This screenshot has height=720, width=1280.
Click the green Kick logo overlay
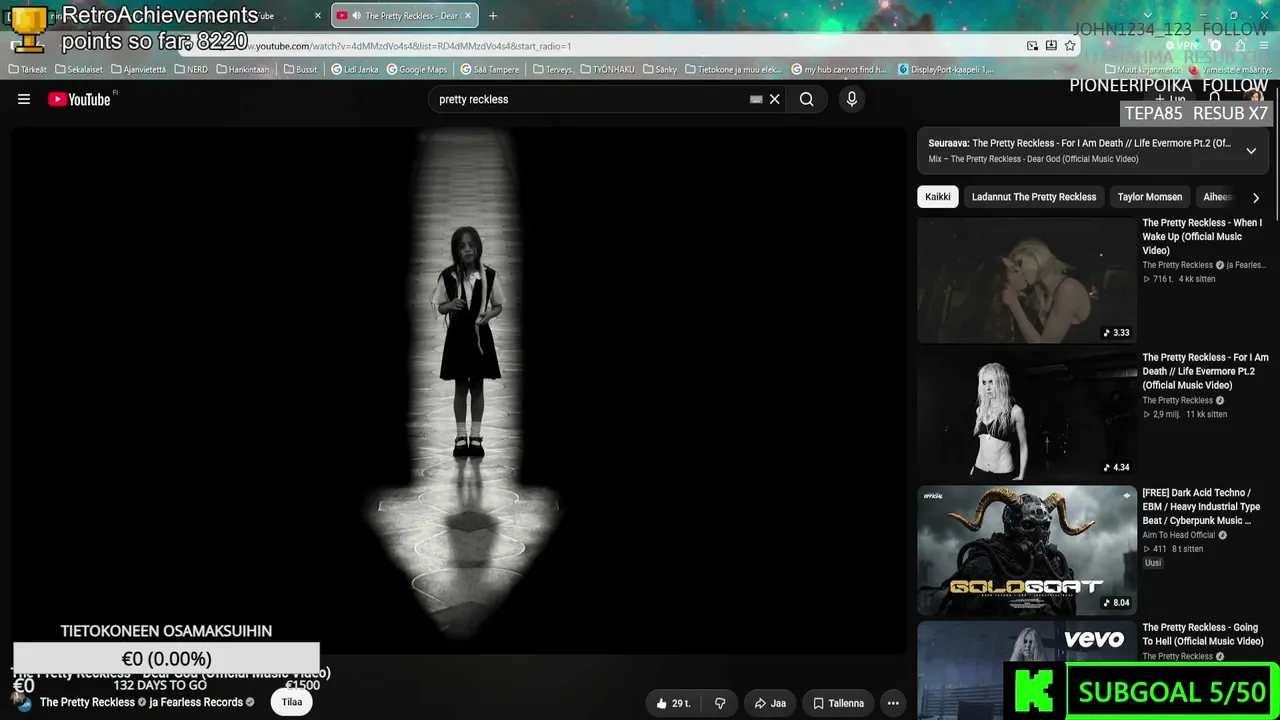pyautogui.click(x=1034, y=690)
